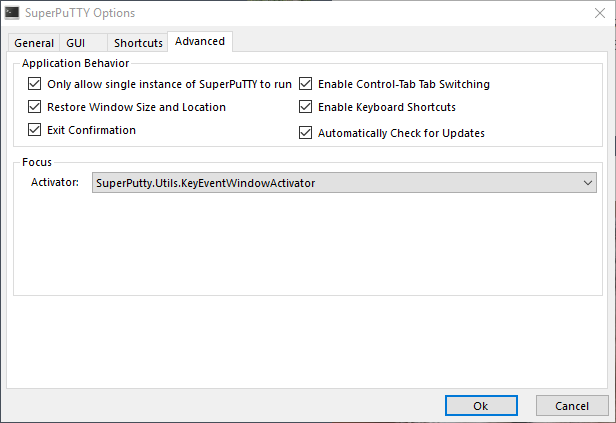The width and height of the screenshot is (616, 423).
Task: Toggle Enable Control-Tab Tab Switching
Action: pos(306,84)
